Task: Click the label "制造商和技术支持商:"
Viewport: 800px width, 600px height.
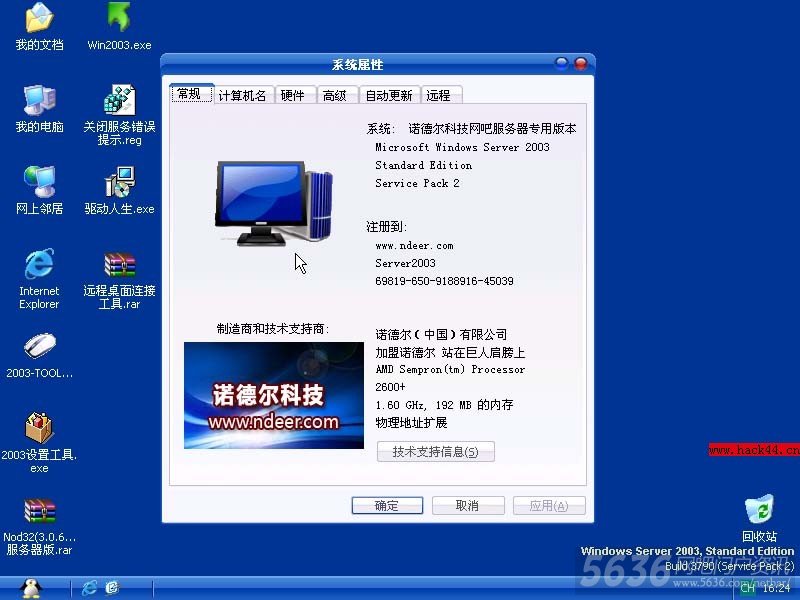Action: 273,329
